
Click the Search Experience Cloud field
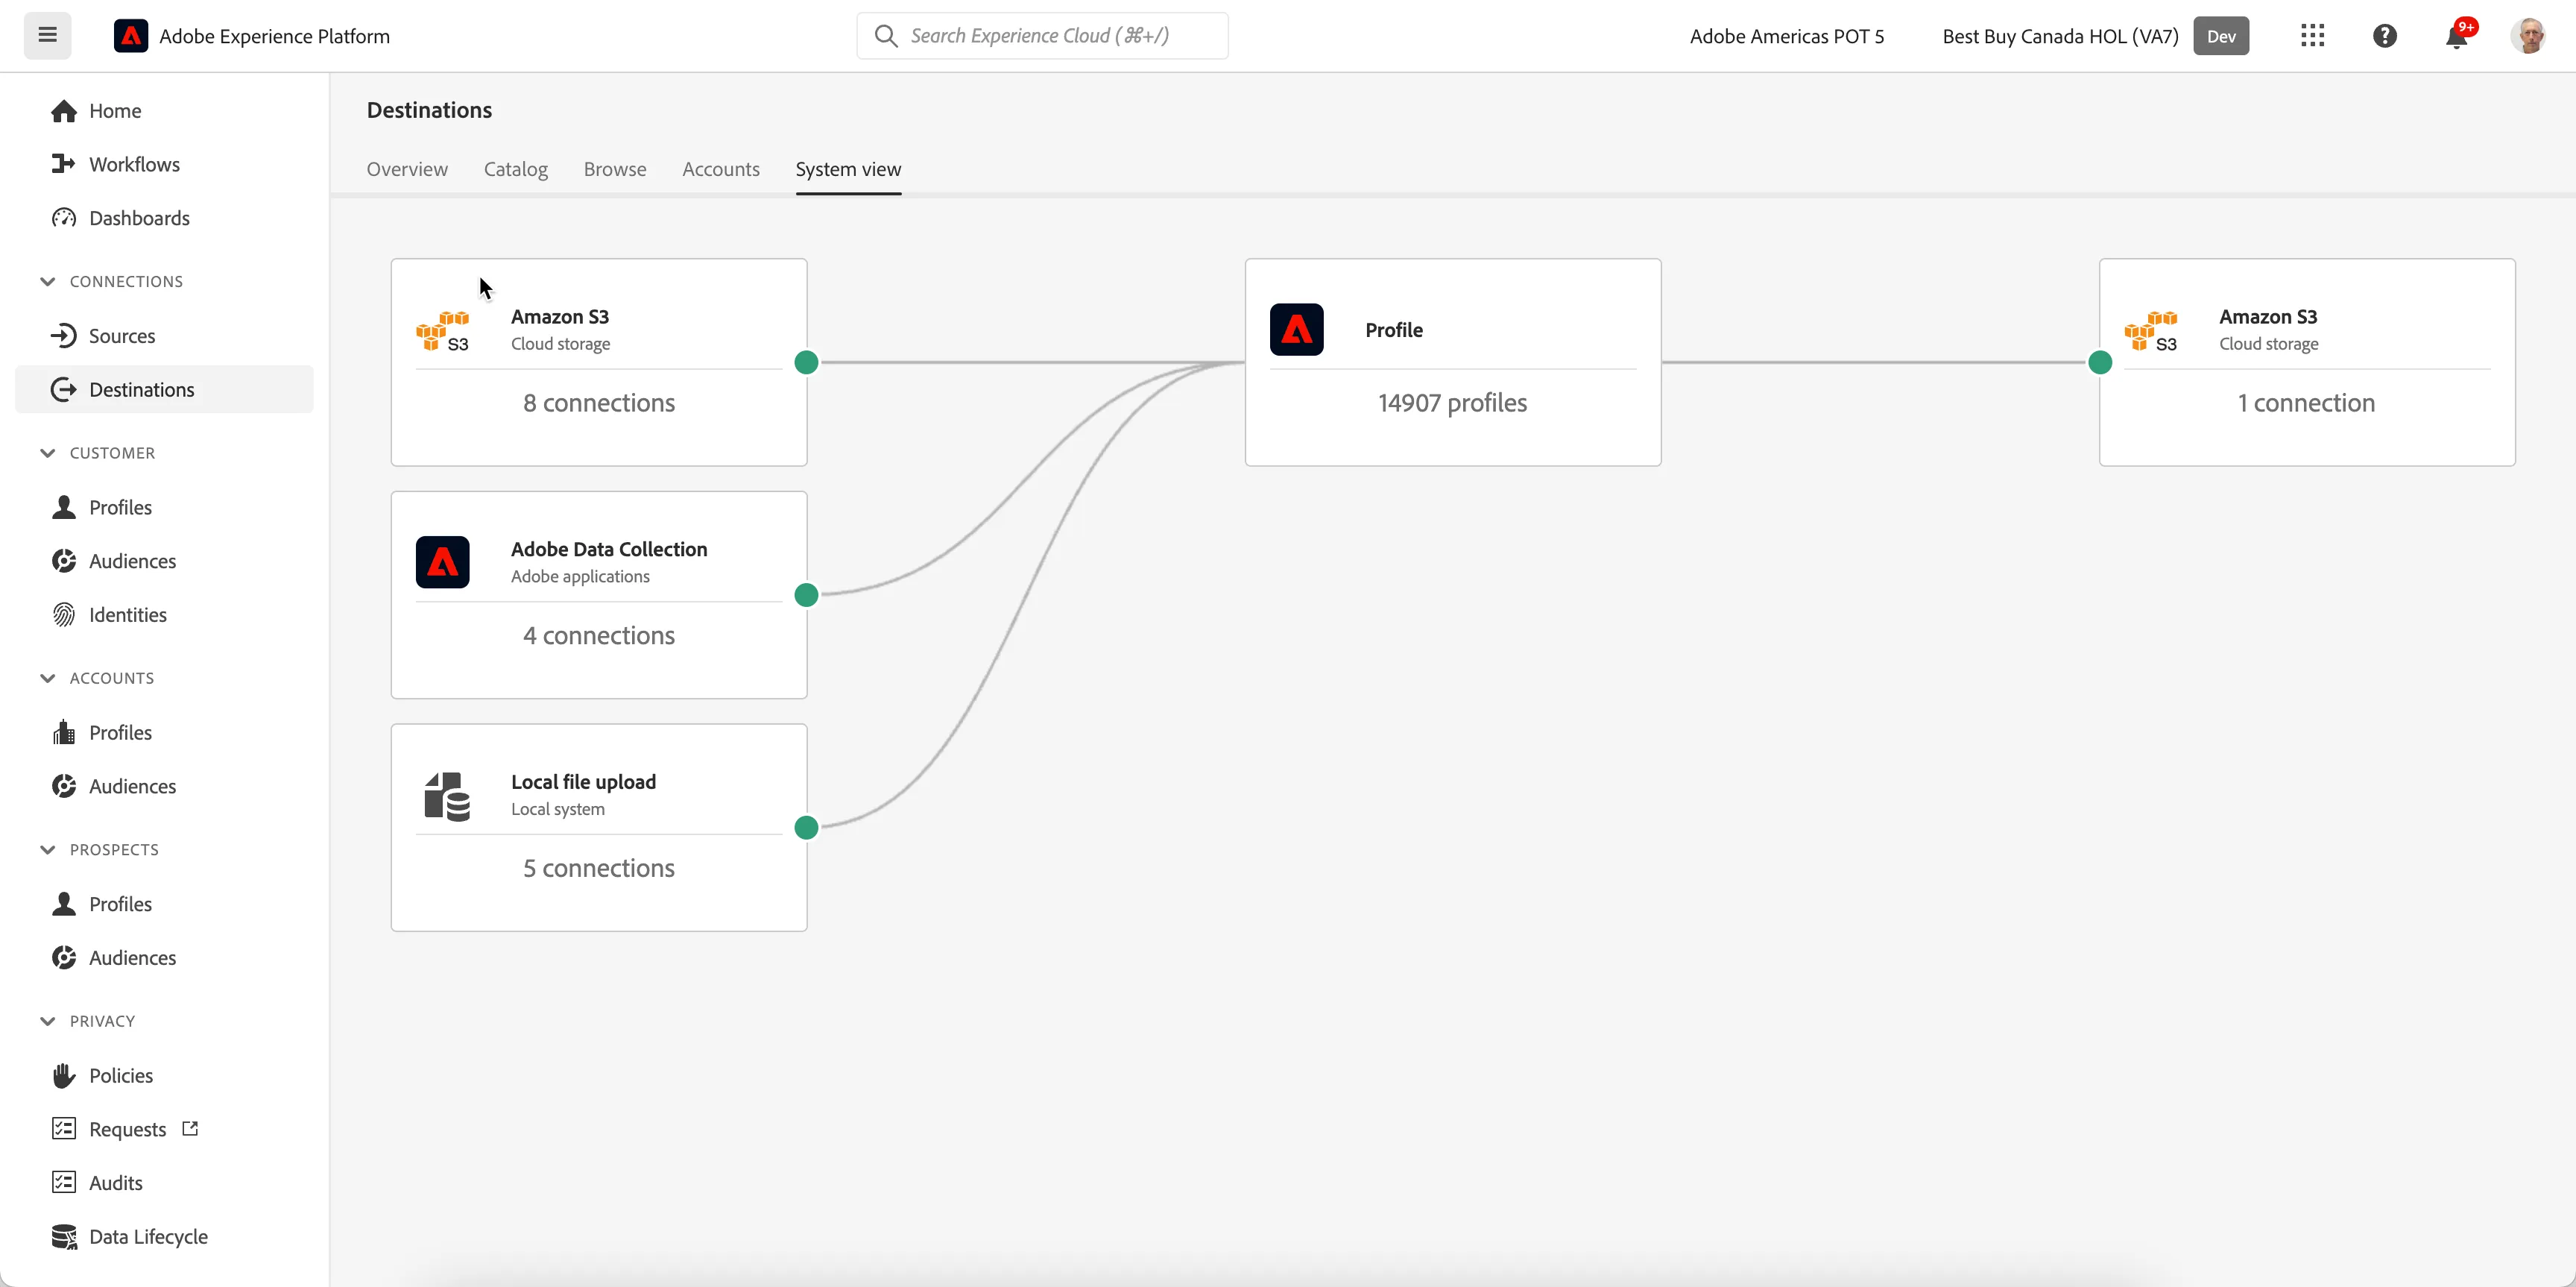(1042, 36)
